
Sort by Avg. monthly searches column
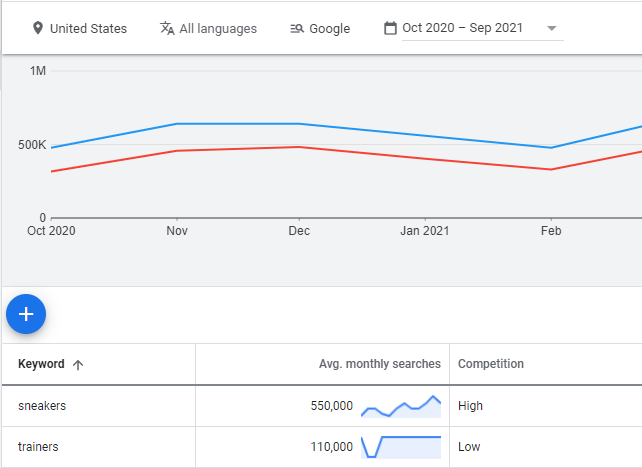[x=379, y=364]
